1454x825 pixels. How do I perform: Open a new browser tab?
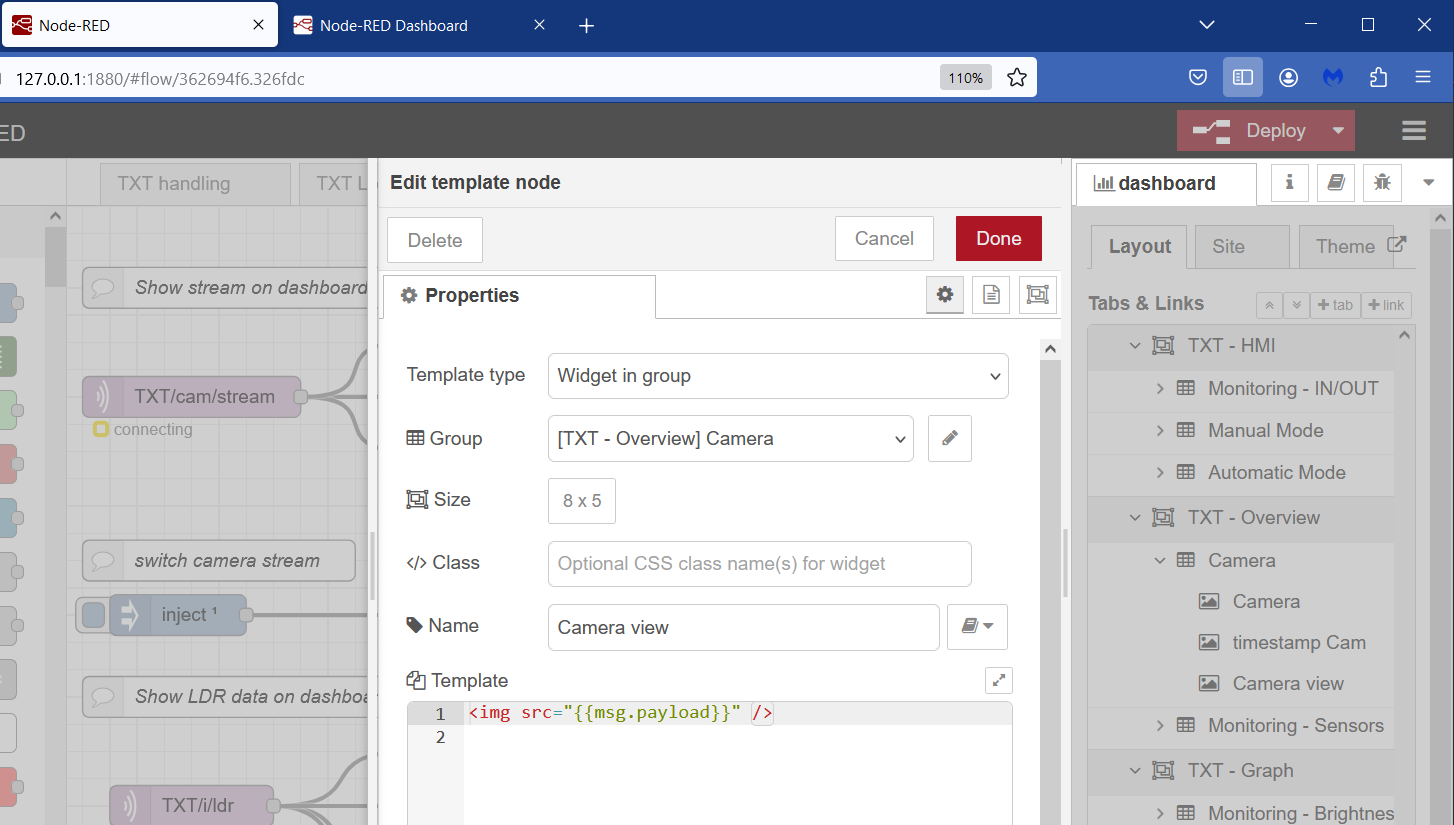(x=587, y=26)
